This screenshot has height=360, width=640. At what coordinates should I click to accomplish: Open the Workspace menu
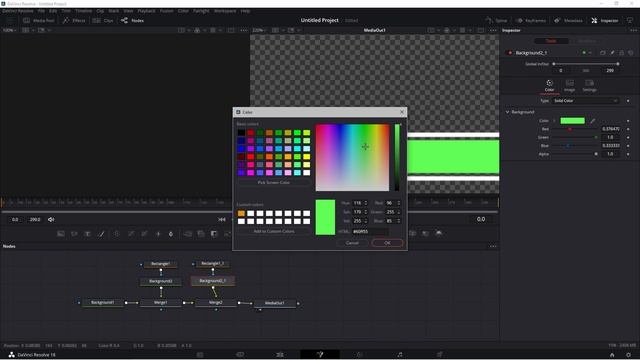click(x=225, y=11)
